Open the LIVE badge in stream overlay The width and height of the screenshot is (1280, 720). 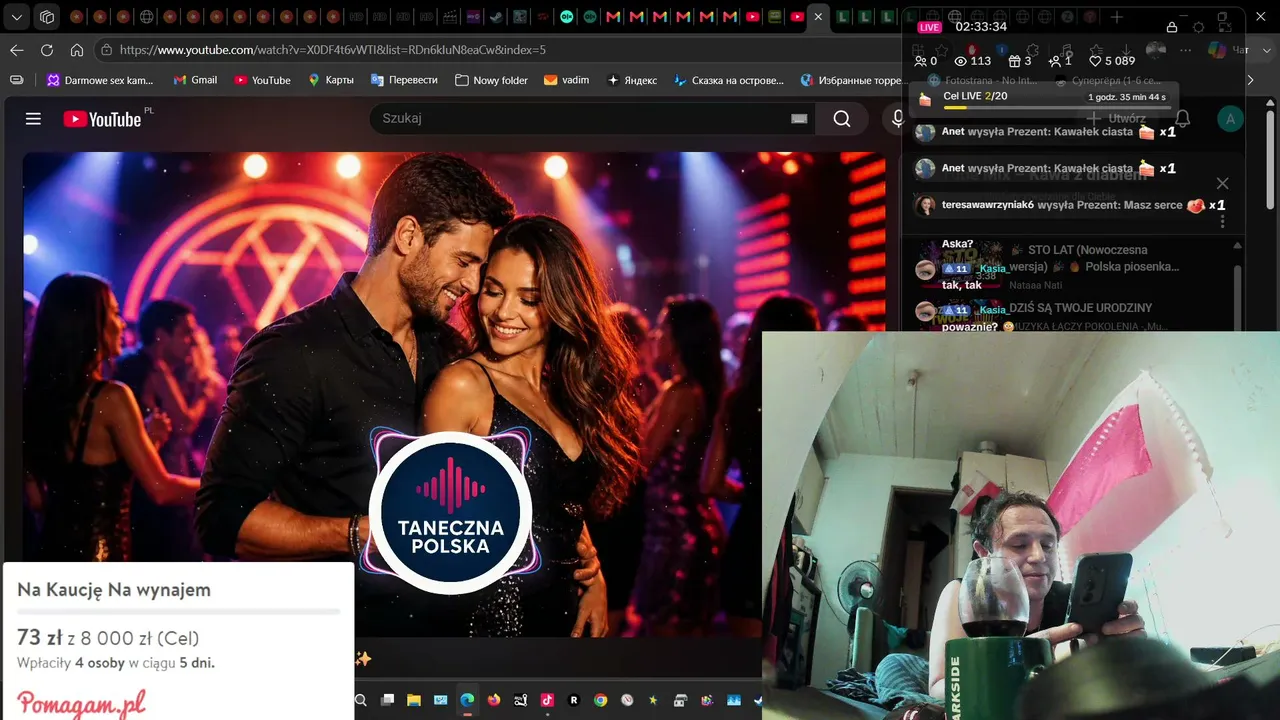pos(930,27)
